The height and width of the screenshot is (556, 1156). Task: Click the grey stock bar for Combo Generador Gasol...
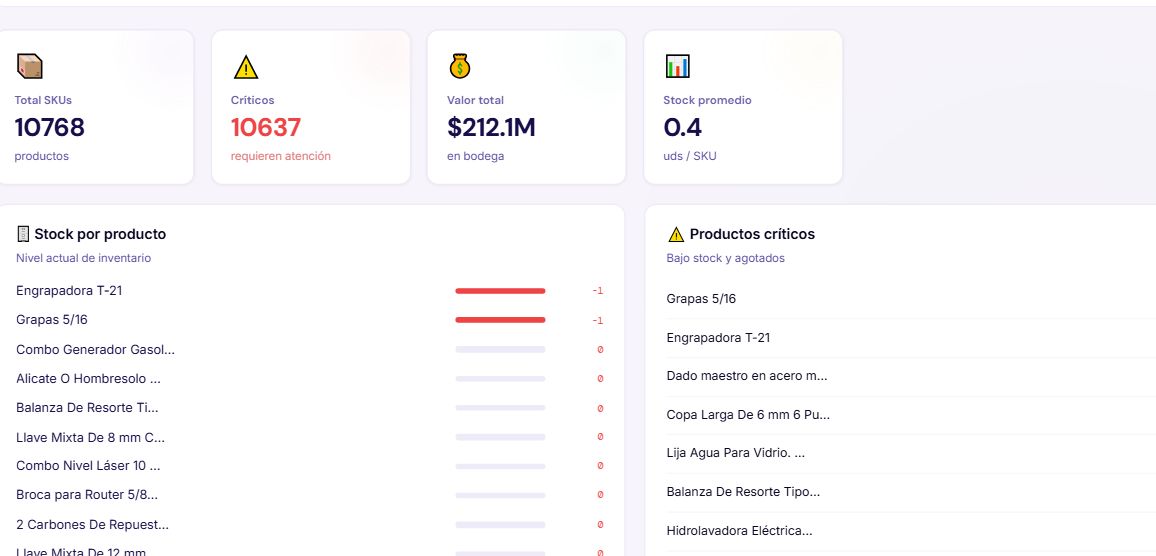coord(500,350)
